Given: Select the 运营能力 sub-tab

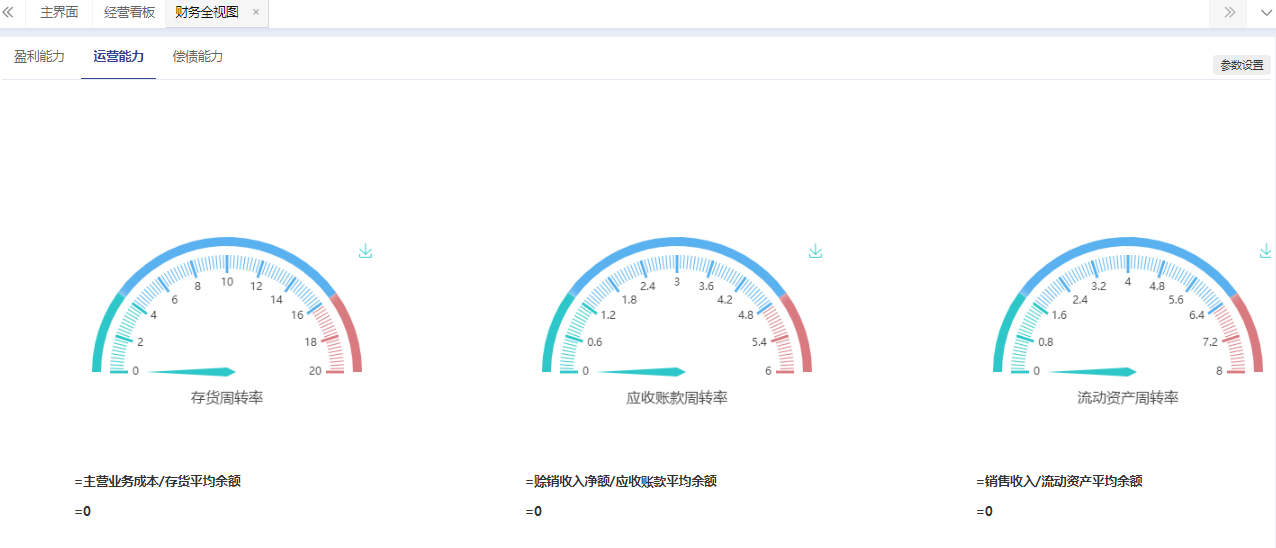Looking at the screenshot, I should click(x=119, y=57).
